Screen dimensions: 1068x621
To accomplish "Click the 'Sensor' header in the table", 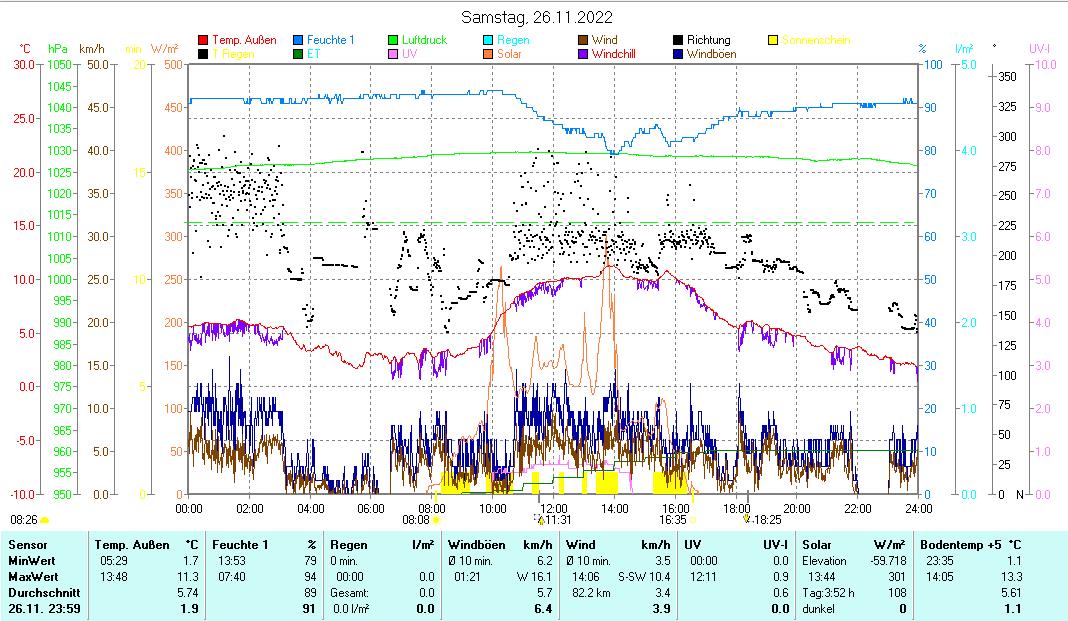I will [x=28, y=545].
